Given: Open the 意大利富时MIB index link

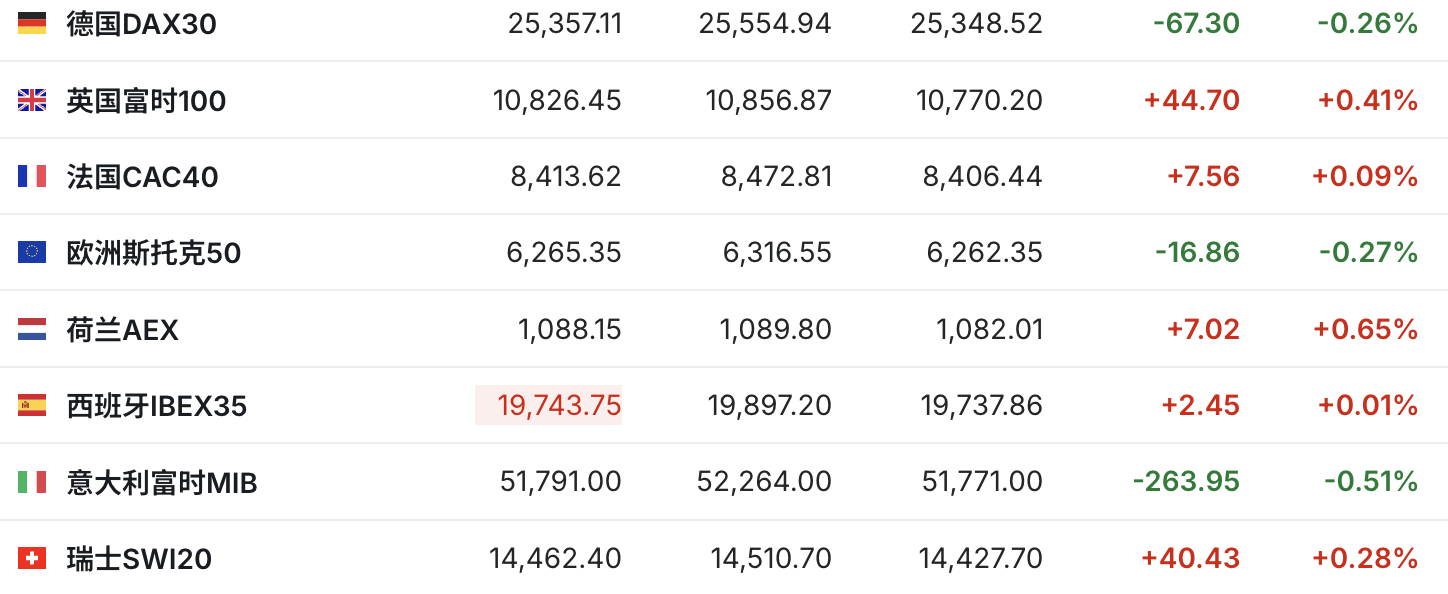Looking at the screenshot, I should 162,484.
